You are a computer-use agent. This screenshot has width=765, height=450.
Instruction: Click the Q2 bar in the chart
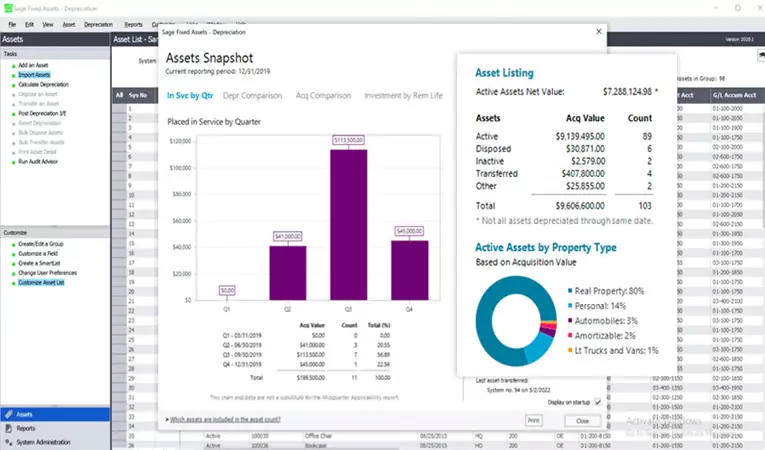coord(288,273)
